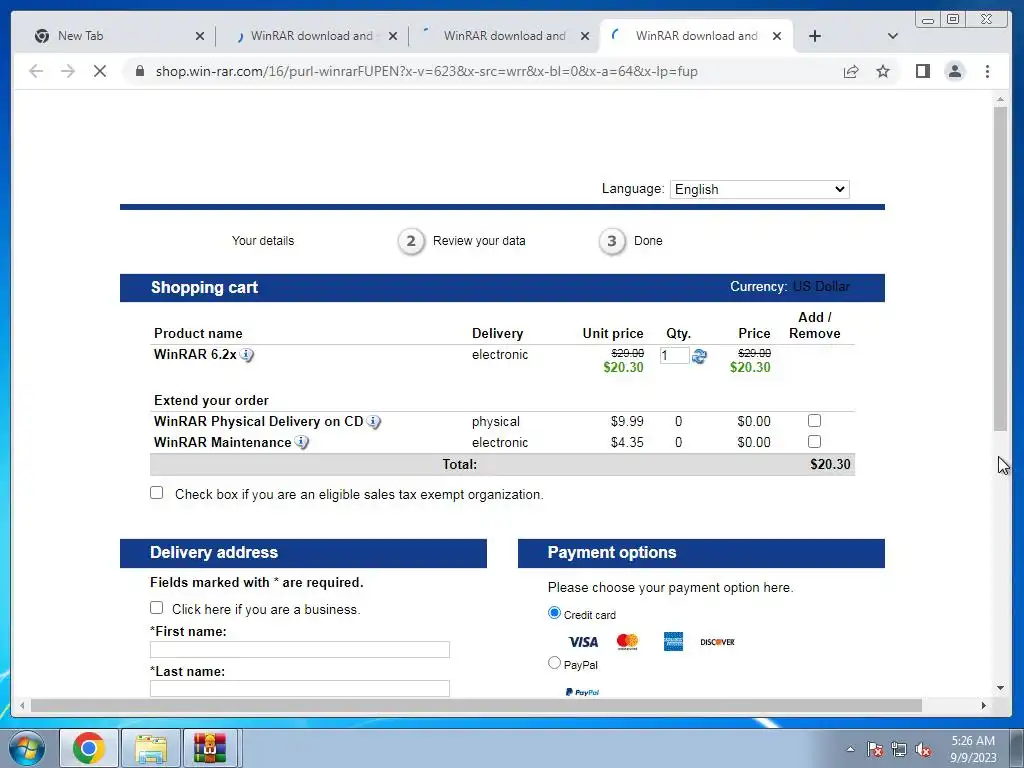Click the vertical scrollbar thumb
1024x768 pixels.
1000,268
